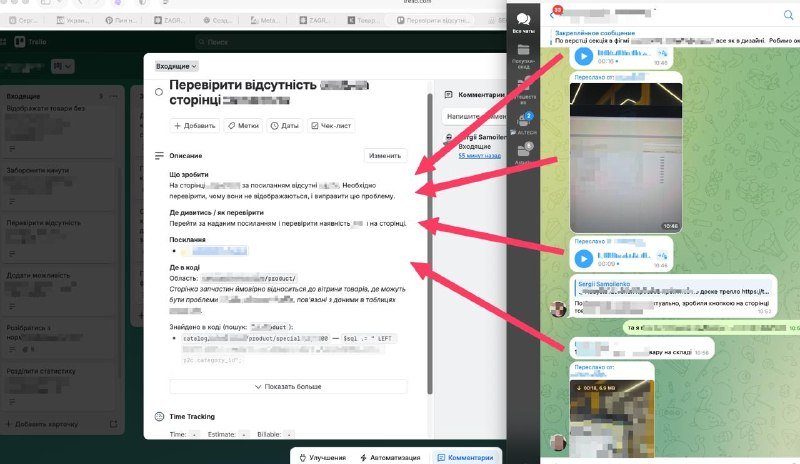The height and width of the screenshot is (464, 800).
Task: Expand description with Показать больше
Action: pyautogui.click(x=288, y=386)
